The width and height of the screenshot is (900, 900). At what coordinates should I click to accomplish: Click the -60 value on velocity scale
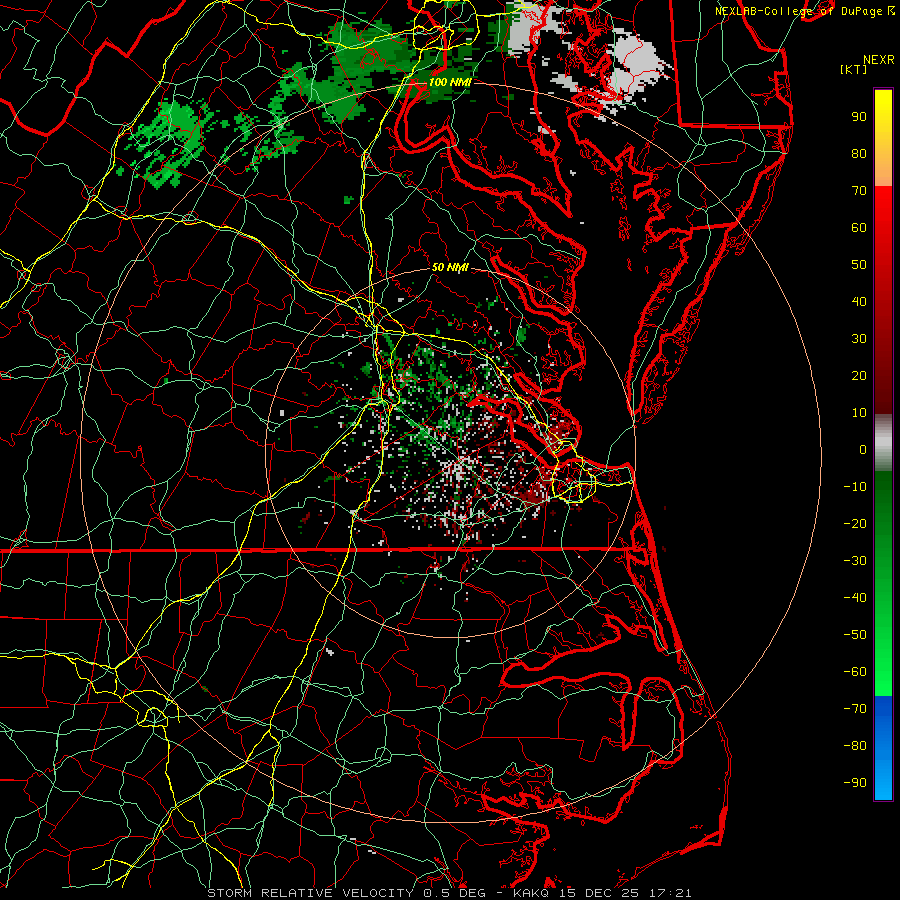click(x=855, y=672)
